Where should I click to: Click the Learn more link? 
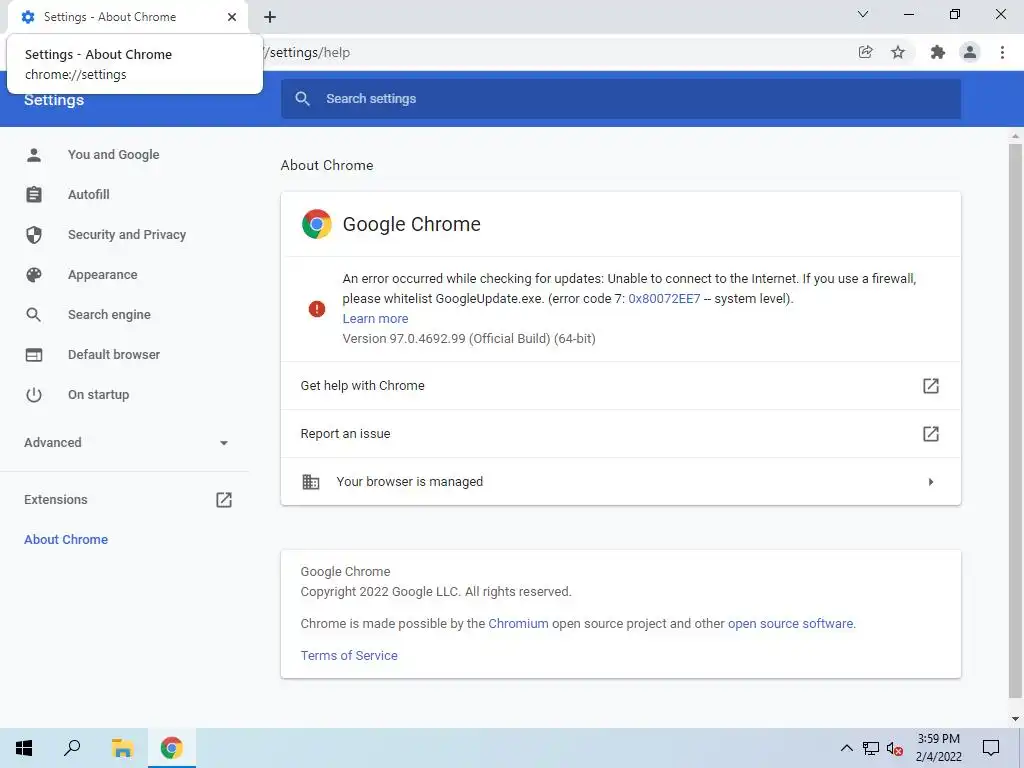coord(376,319)
